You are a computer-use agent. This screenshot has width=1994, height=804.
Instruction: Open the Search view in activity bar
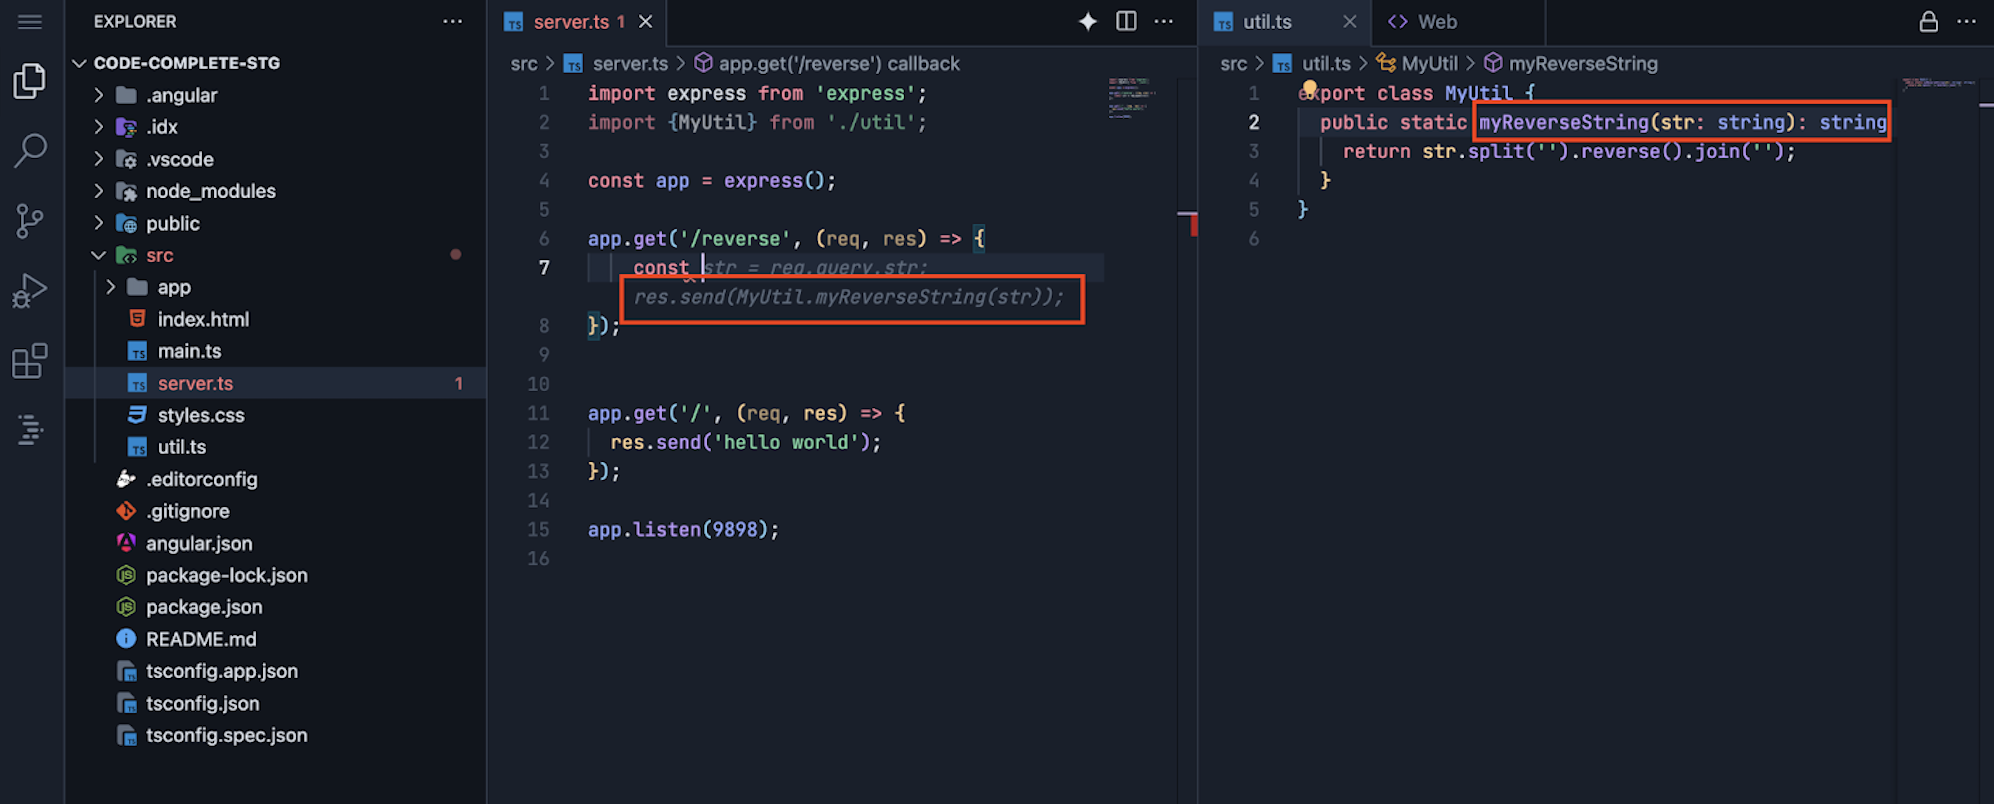[30, 151]
